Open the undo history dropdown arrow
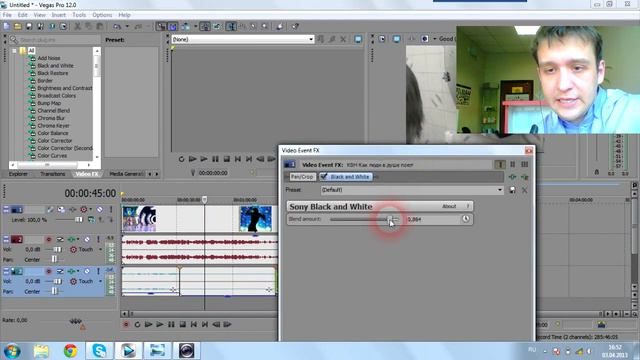 pos(127,26)
